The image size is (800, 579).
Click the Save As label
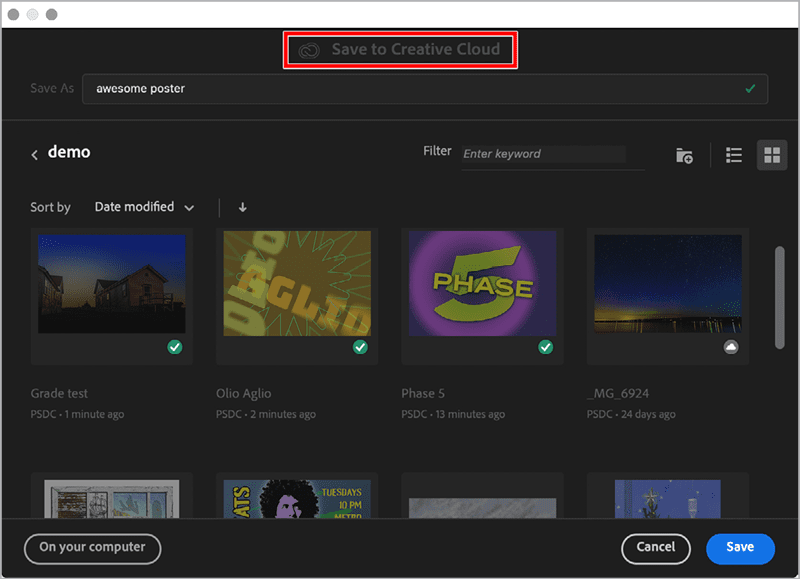[52, 88]
